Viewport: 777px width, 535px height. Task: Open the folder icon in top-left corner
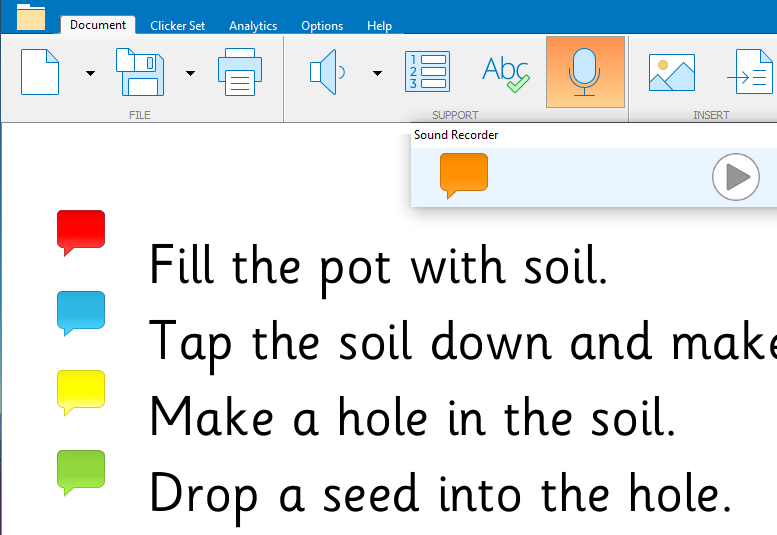(x=31, y=18)
